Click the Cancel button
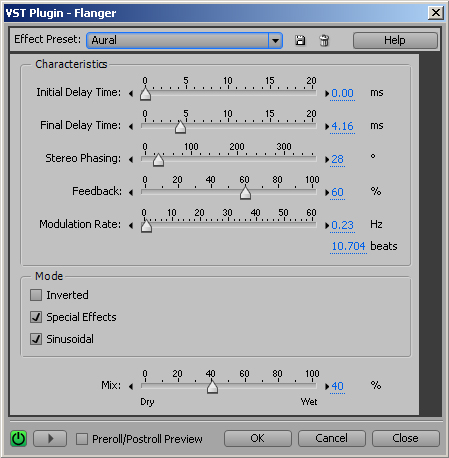The image size is (449, 458). click(332, 438)
